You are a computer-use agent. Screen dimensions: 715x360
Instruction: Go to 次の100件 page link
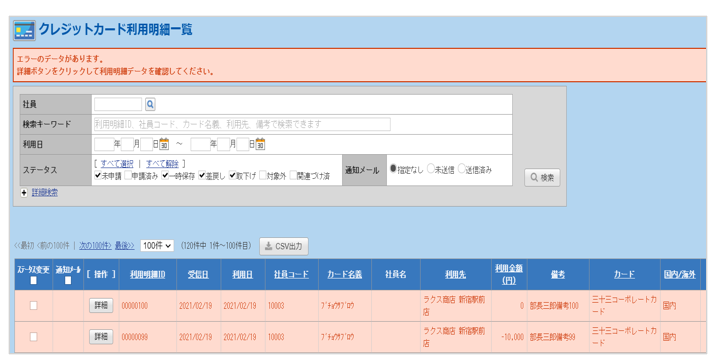click(x=95, y=246)
